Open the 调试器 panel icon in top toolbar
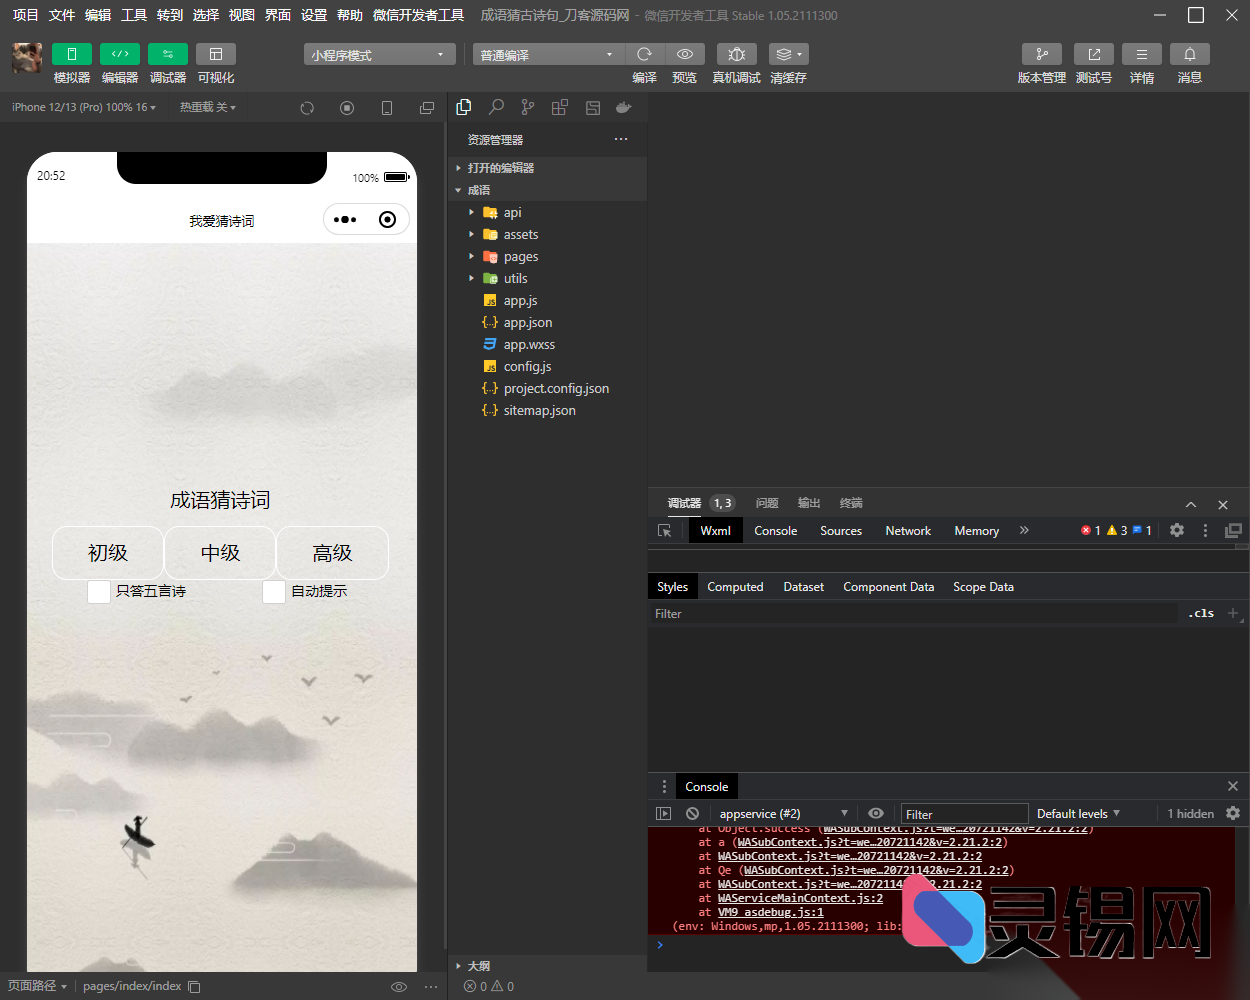Screen dimensions: 1250x1000 [x=167, y=54]
